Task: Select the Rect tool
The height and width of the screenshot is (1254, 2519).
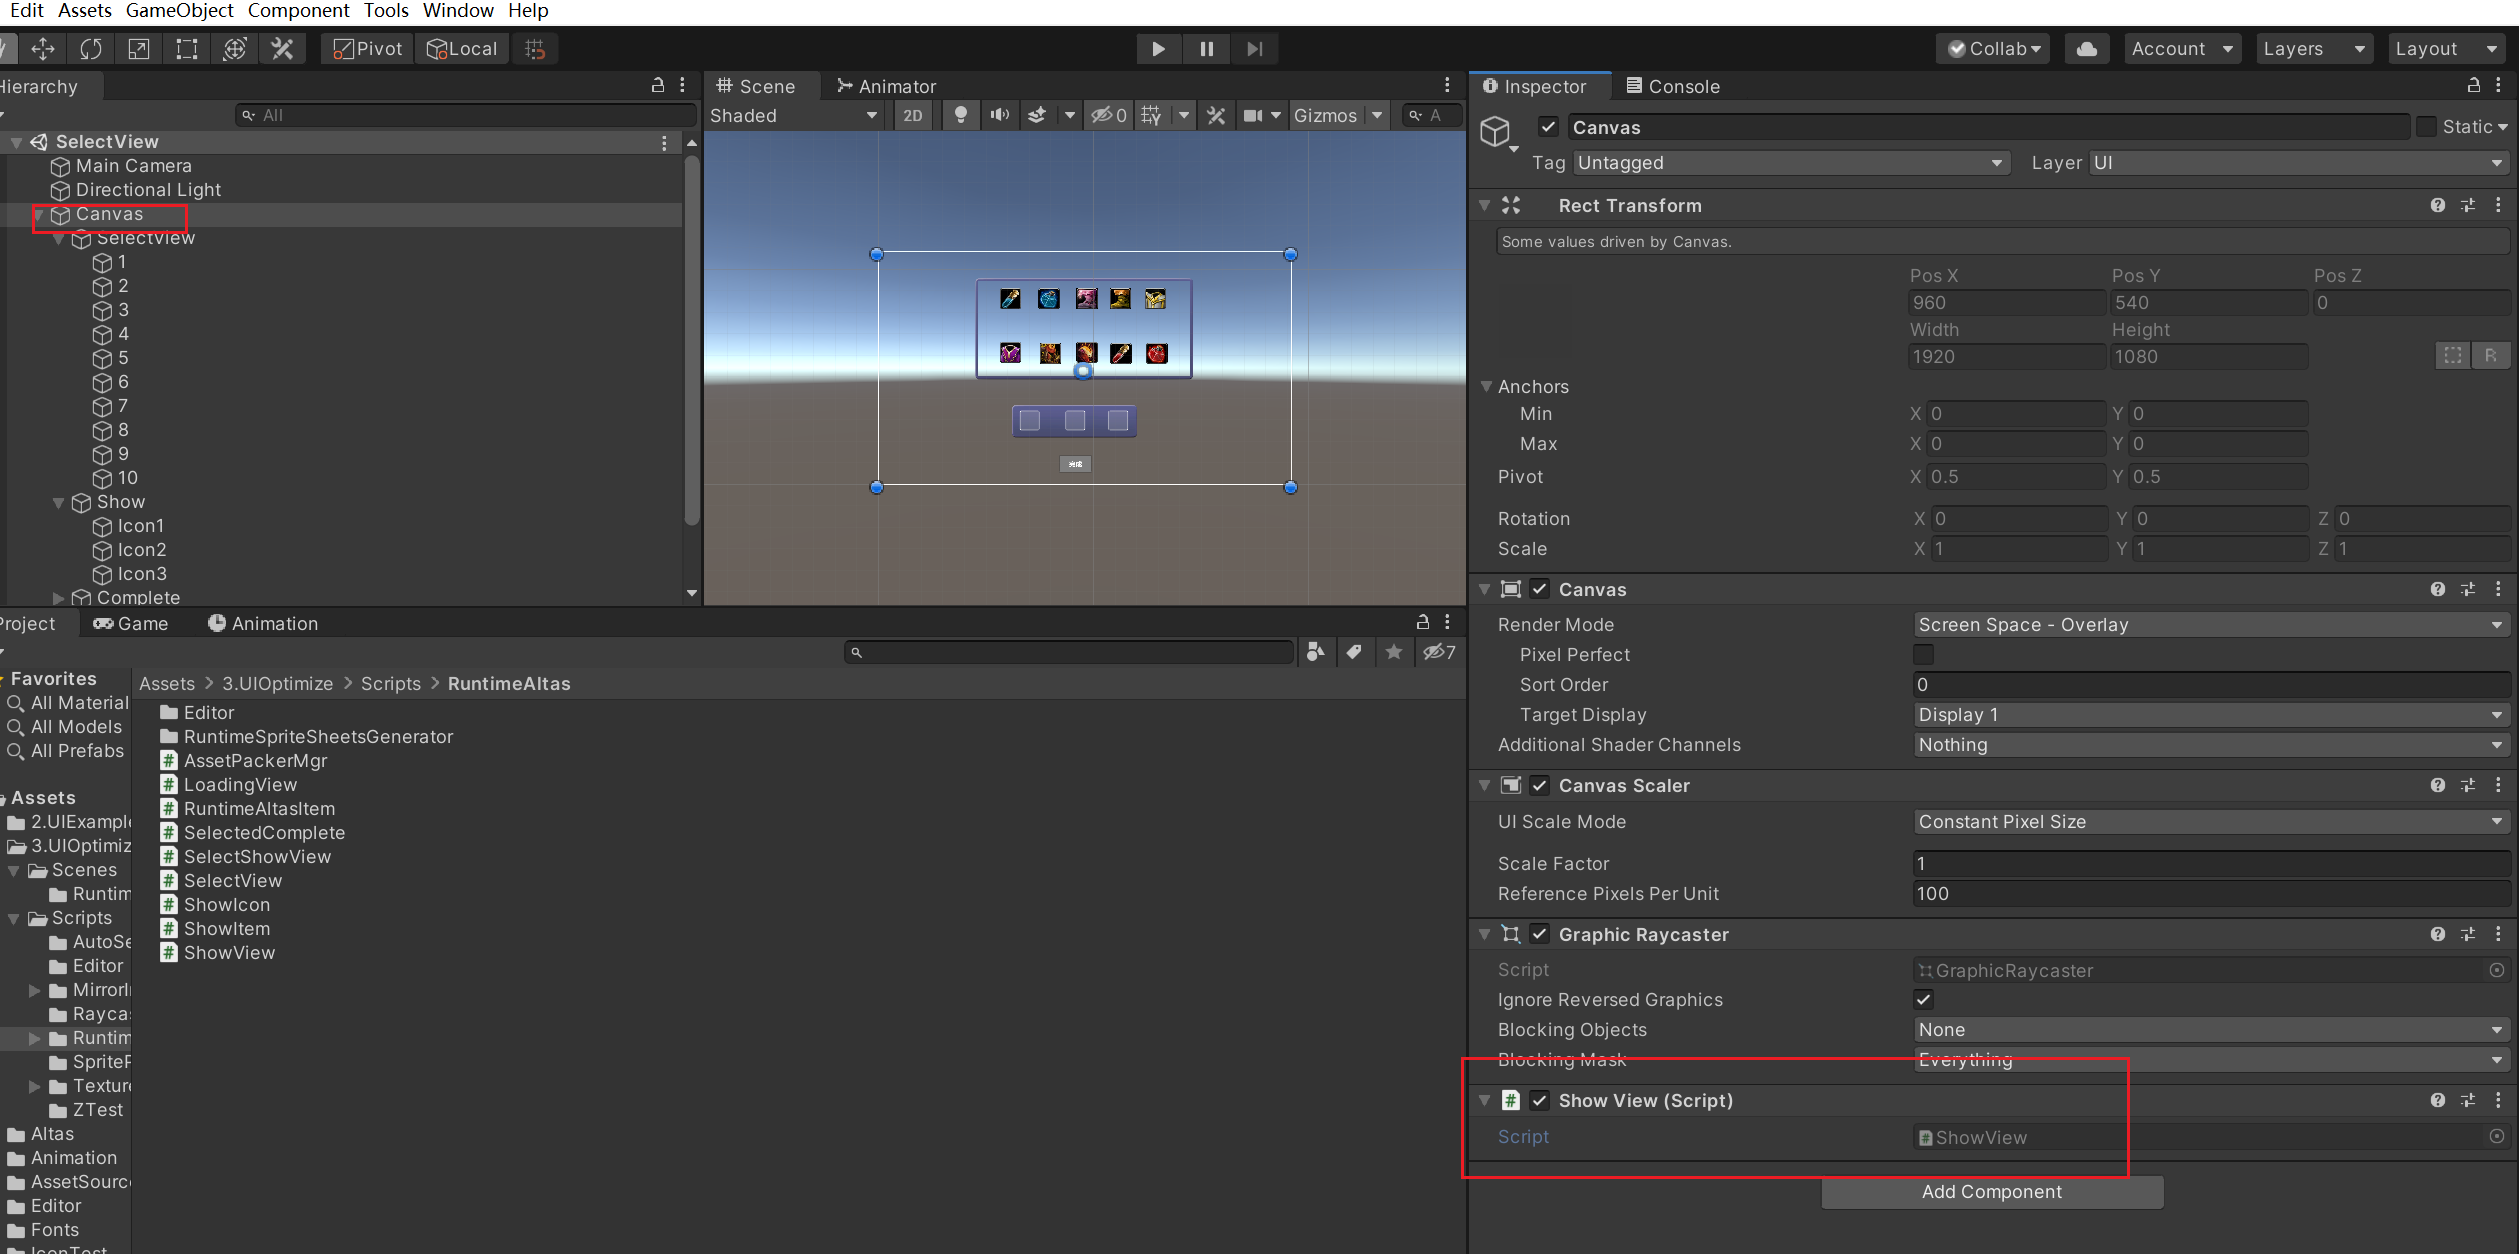Action: coord(187,49)
